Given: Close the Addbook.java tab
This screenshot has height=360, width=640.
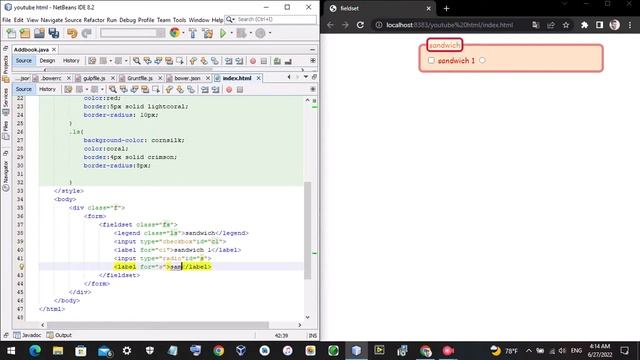Looking at the screenshot, I should [x=54, y=49].
